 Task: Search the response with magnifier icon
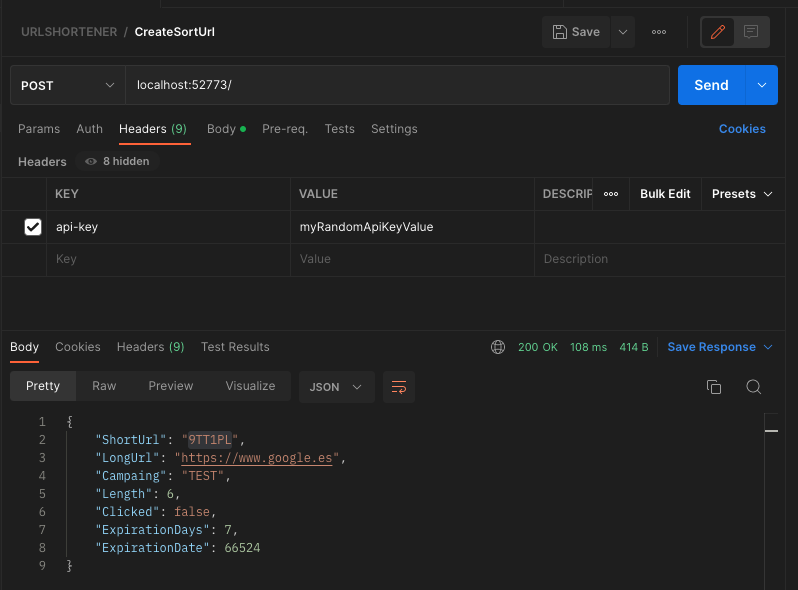pyautogui.click(x=754, y=387)
